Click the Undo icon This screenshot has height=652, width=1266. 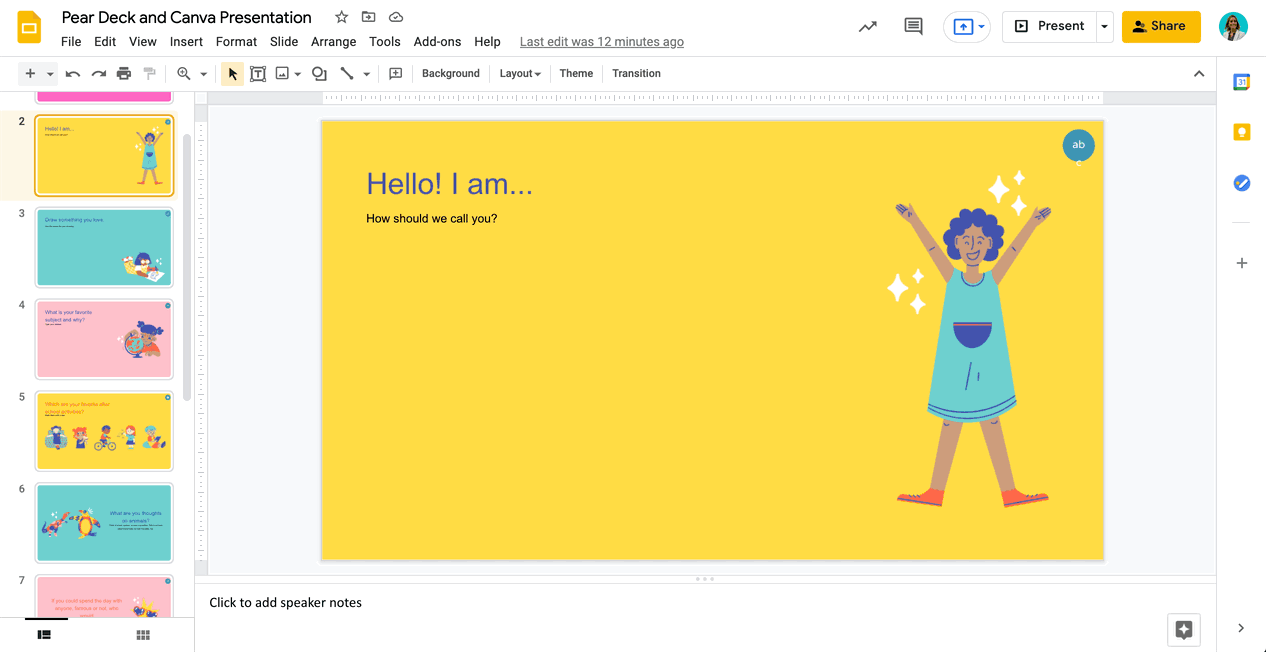click(x=71, y=73)
